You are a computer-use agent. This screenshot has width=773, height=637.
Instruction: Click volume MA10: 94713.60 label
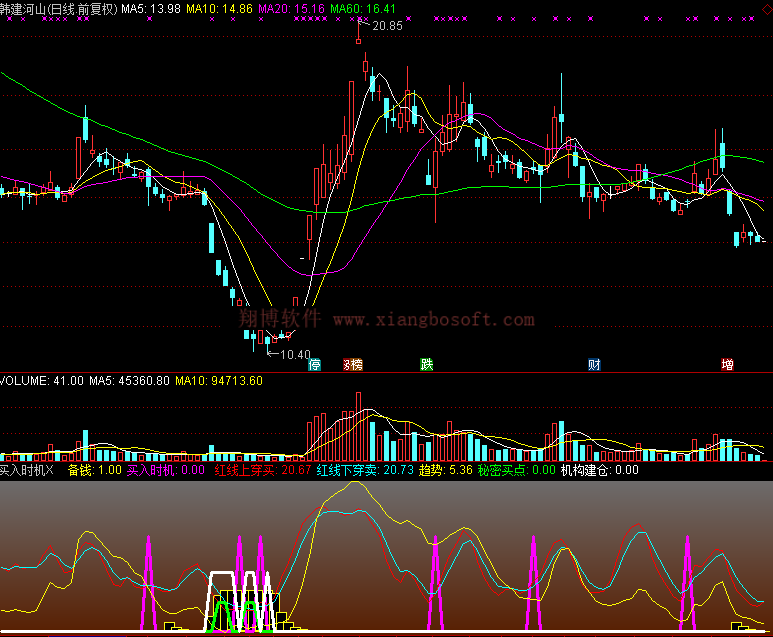(x=219, y=381)
